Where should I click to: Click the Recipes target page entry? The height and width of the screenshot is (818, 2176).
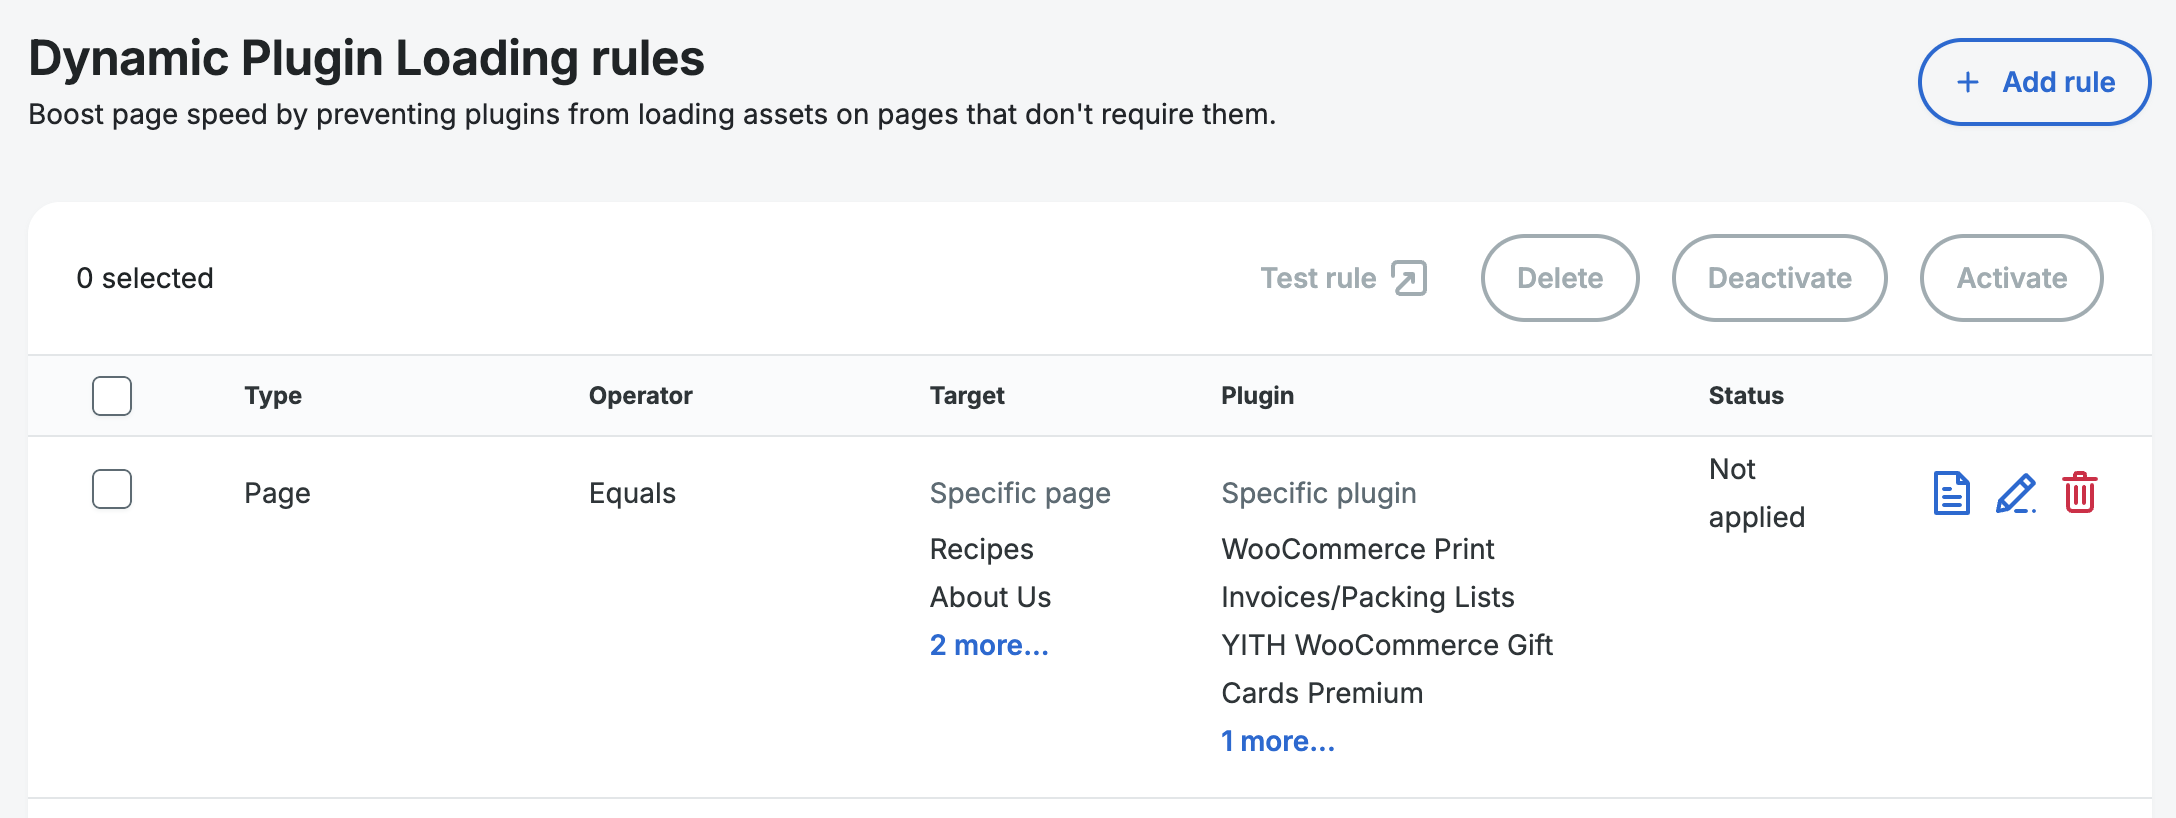(981, 549)
